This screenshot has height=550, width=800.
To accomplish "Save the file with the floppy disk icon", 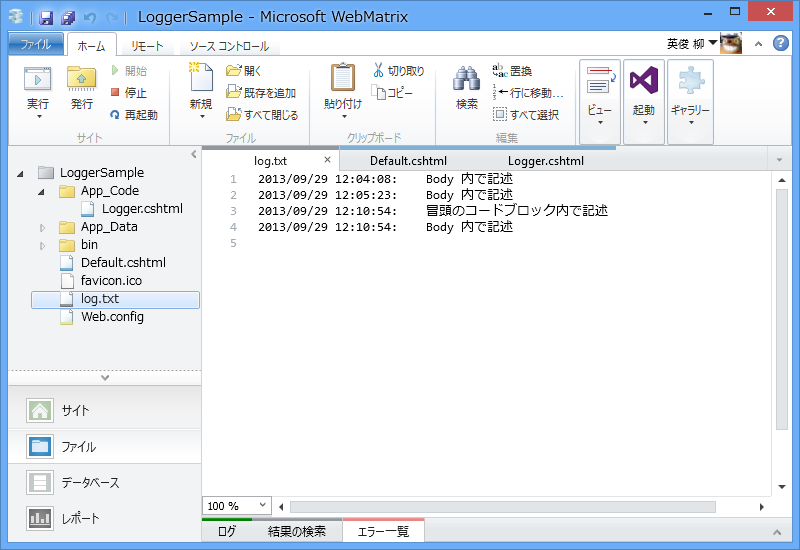I will pyautogui.click(x=46, y=18).
